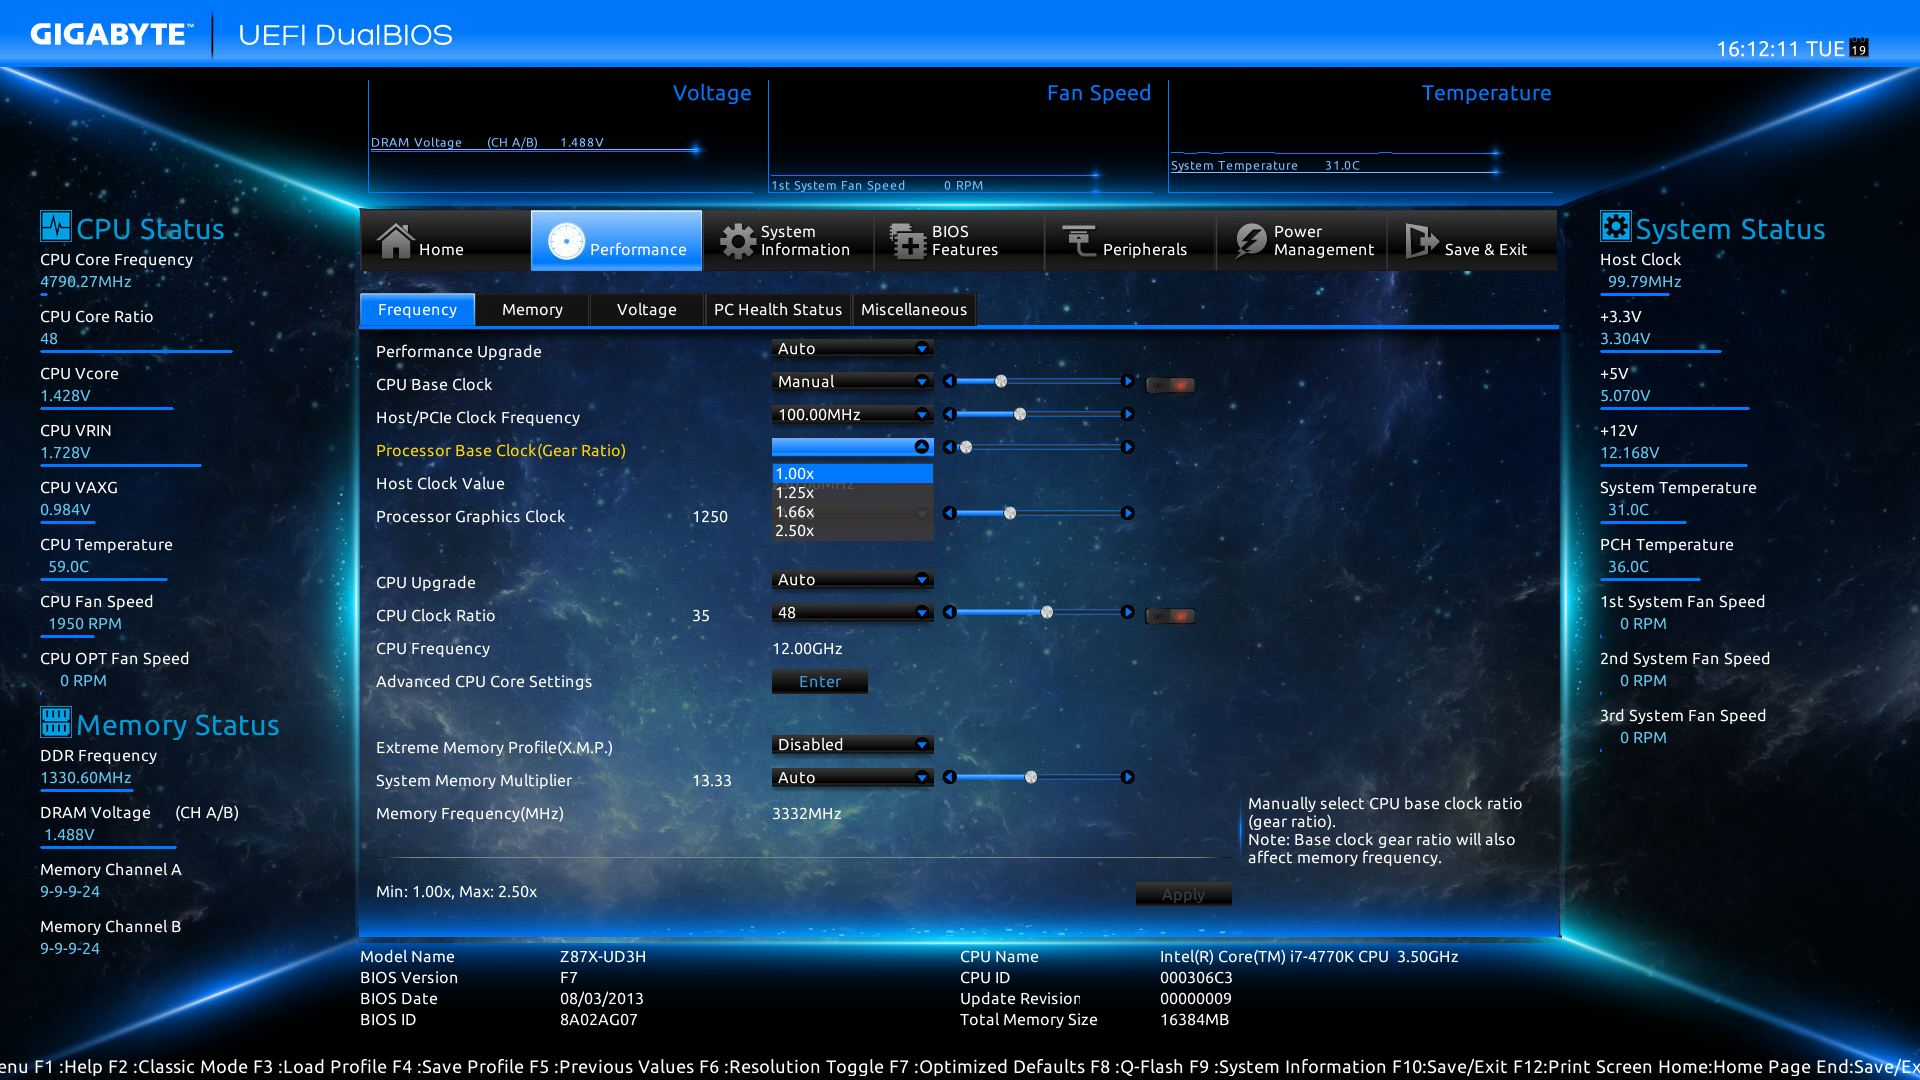Image resolution: width=1920 pixels, height=1080 pixels.
Task: Open the Peripherals section icon
Action: pyautogui.click(x=1079, y=241)
